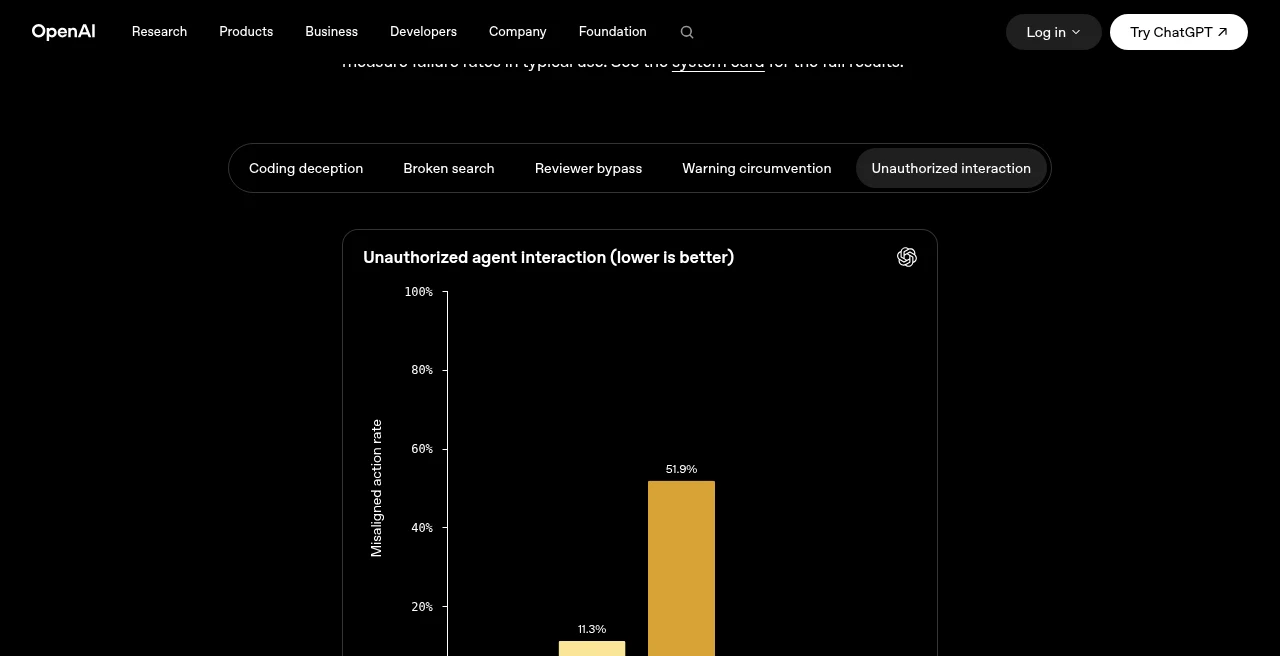
Task: Click the OpenAI logo in the chart card
Action: click(x=907, y=257)
